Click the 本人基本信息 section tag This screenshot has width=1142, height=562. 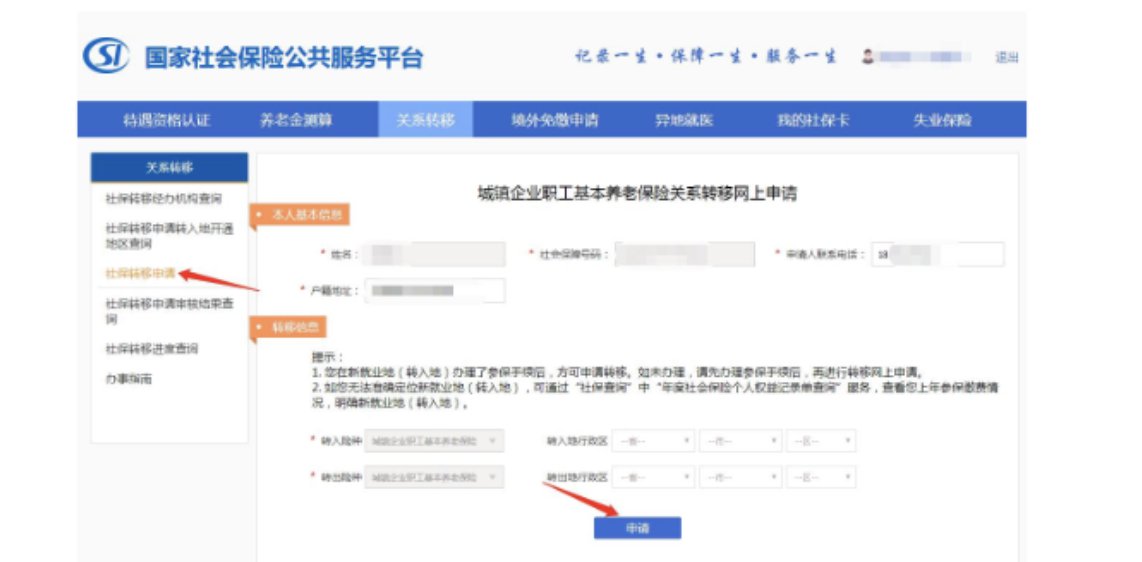coord(300,215)
